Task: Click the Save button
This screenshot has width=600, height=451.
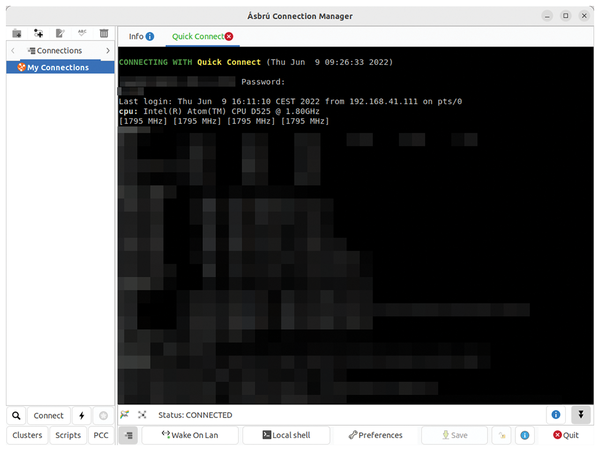Action: (455, 435)
